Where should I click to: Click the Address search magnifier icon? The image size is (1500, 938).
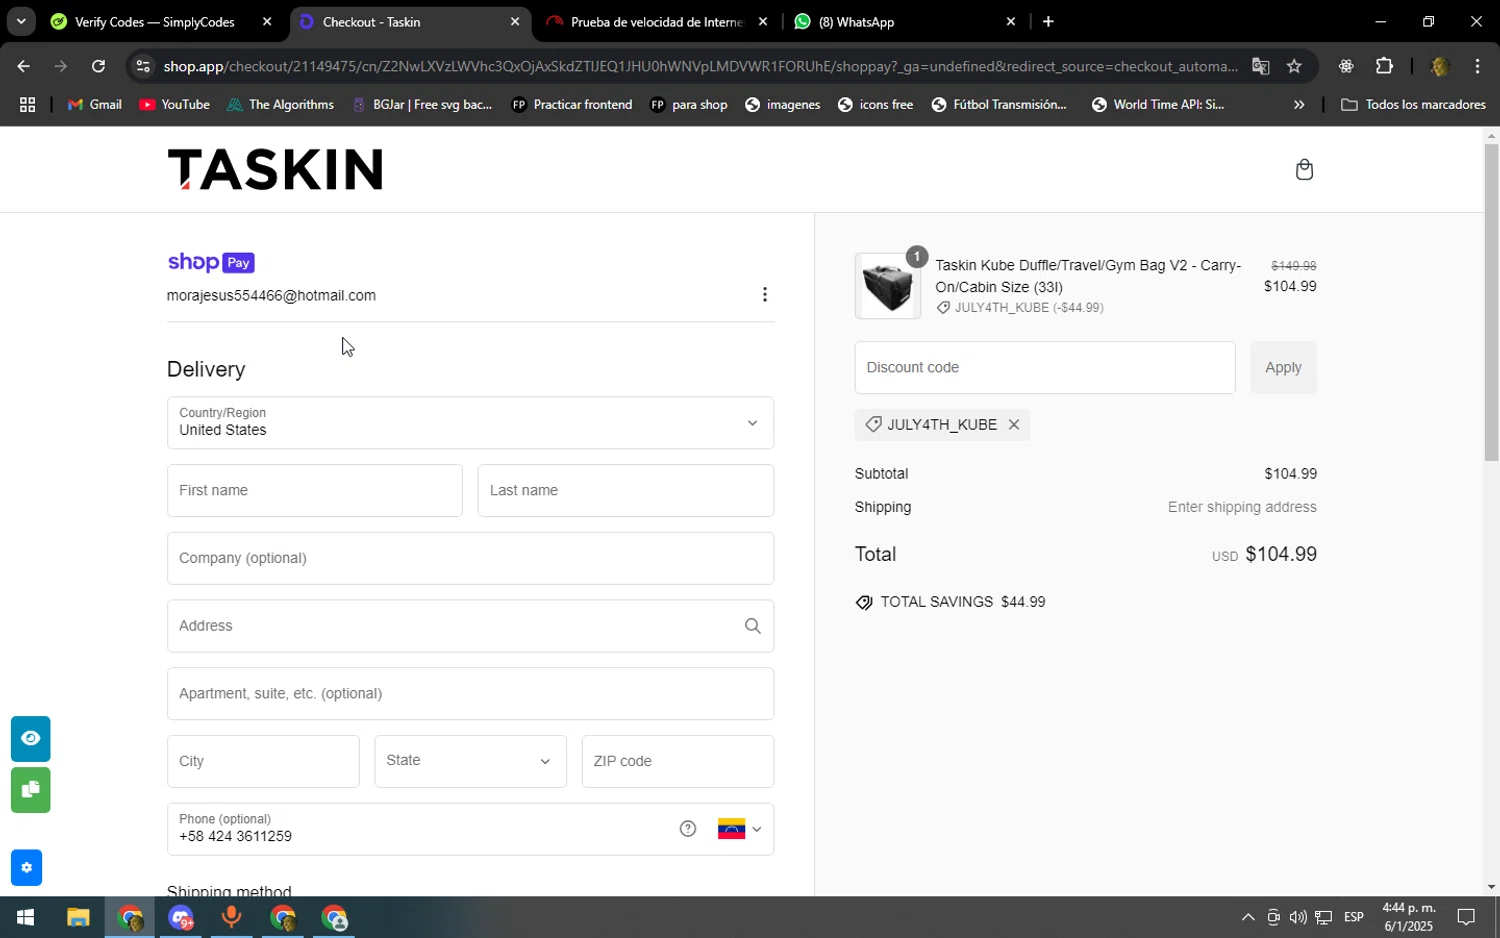(753, 626)
